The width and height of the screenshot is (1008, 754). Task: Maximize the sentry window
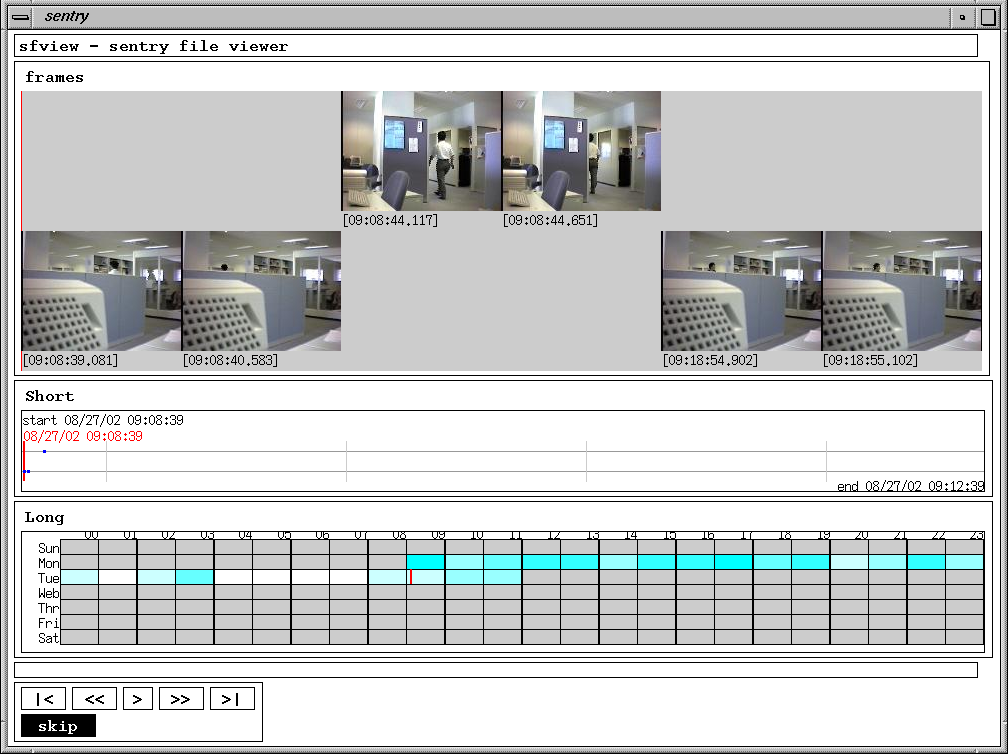click(x=988, y=17)
